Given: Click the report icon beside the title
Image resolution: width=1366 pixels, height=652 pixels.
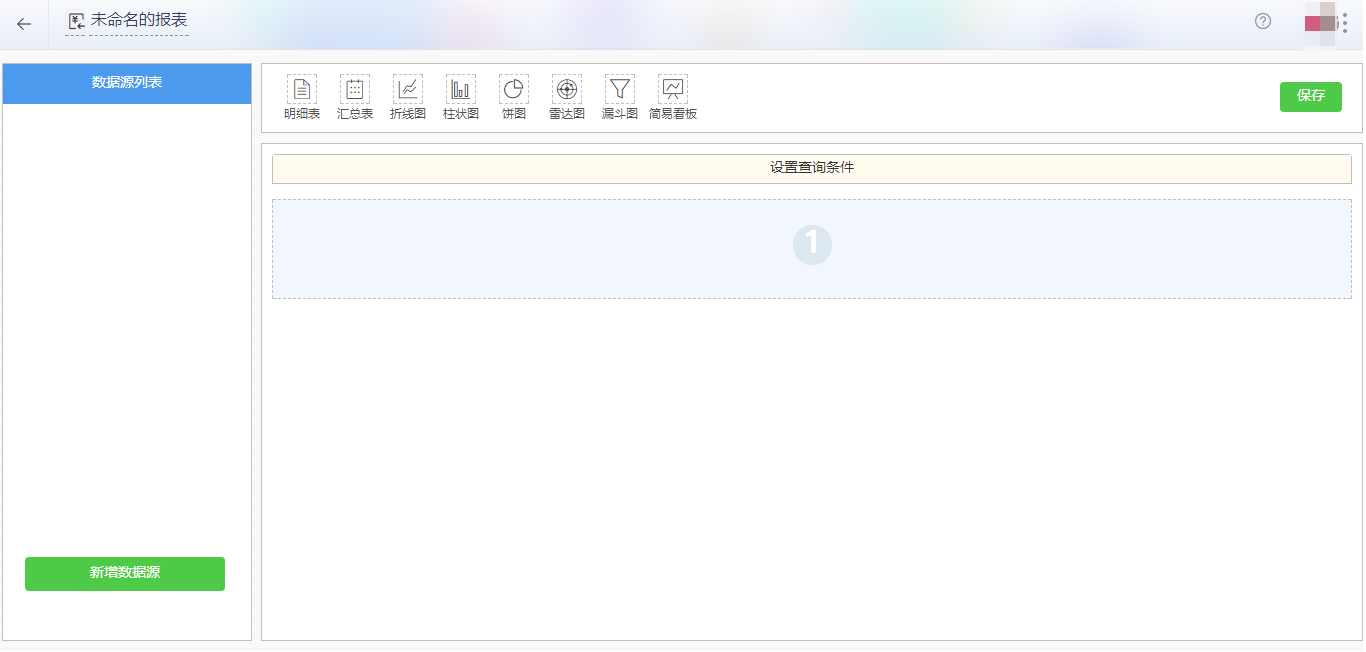Looking at the screenshot, I should coord(75,19).
